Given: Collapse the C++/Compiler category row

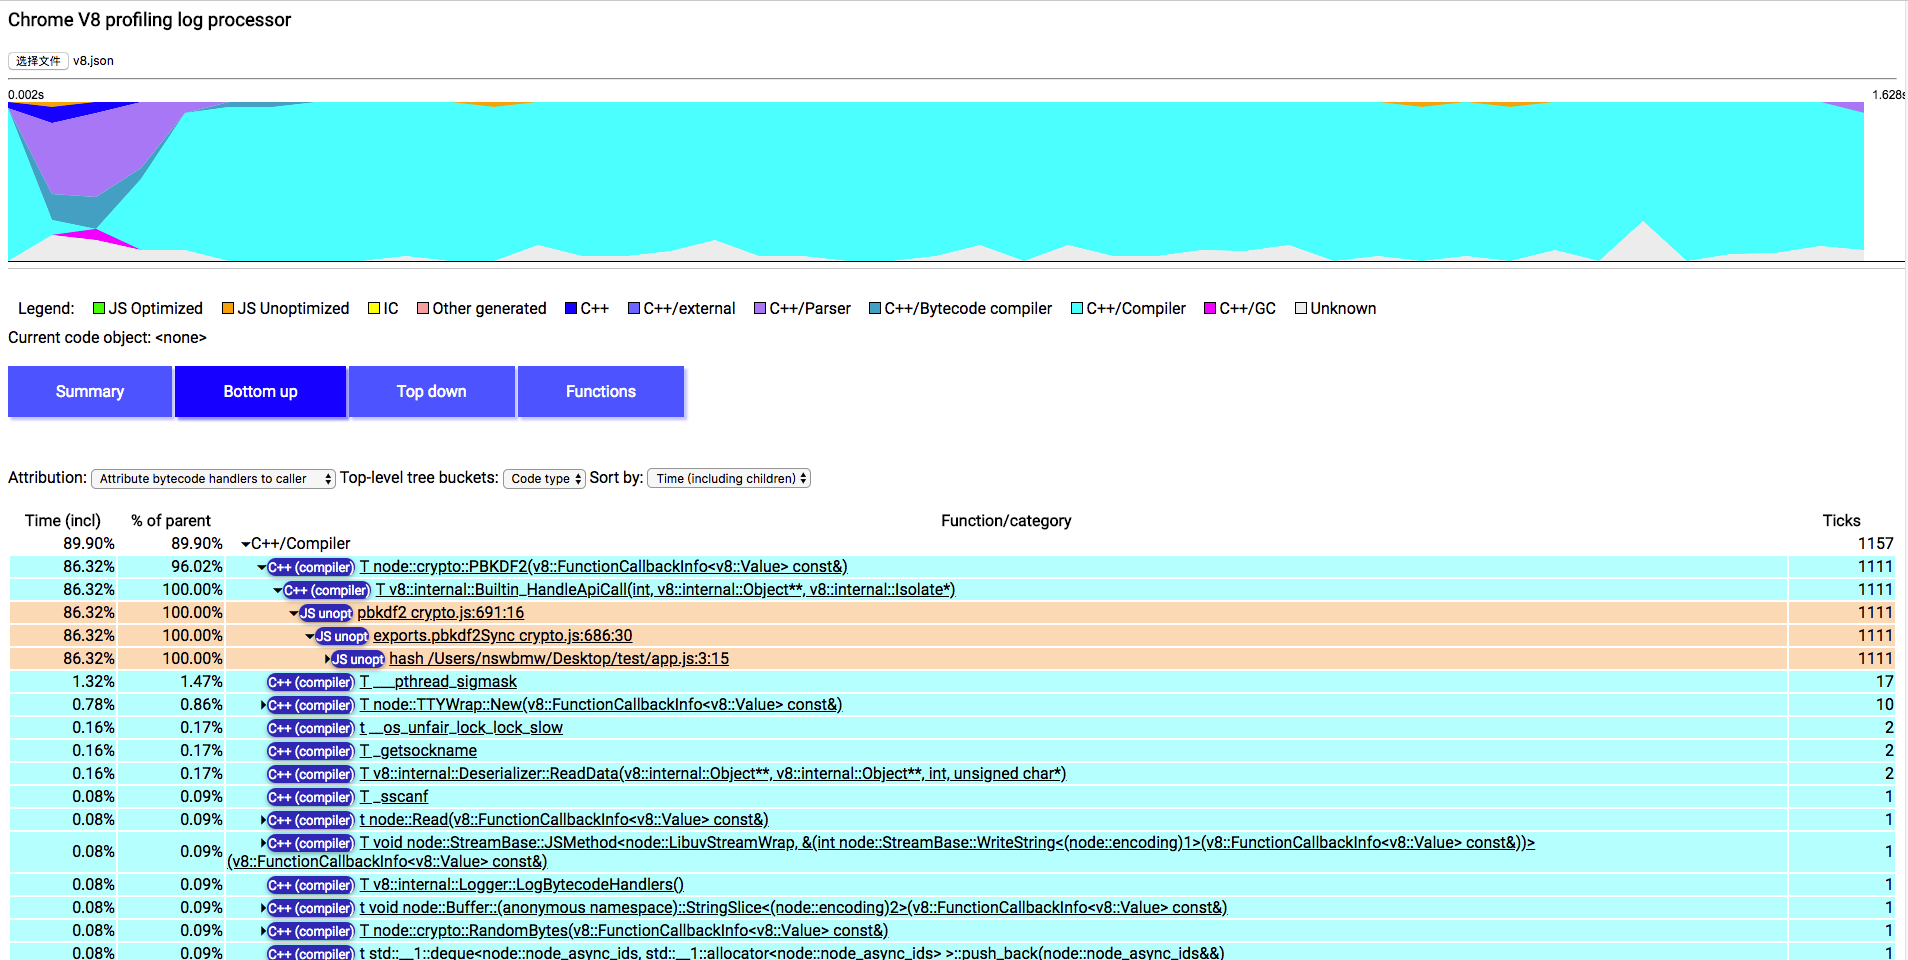Looking at the screenshot, I should coord(245,544).
